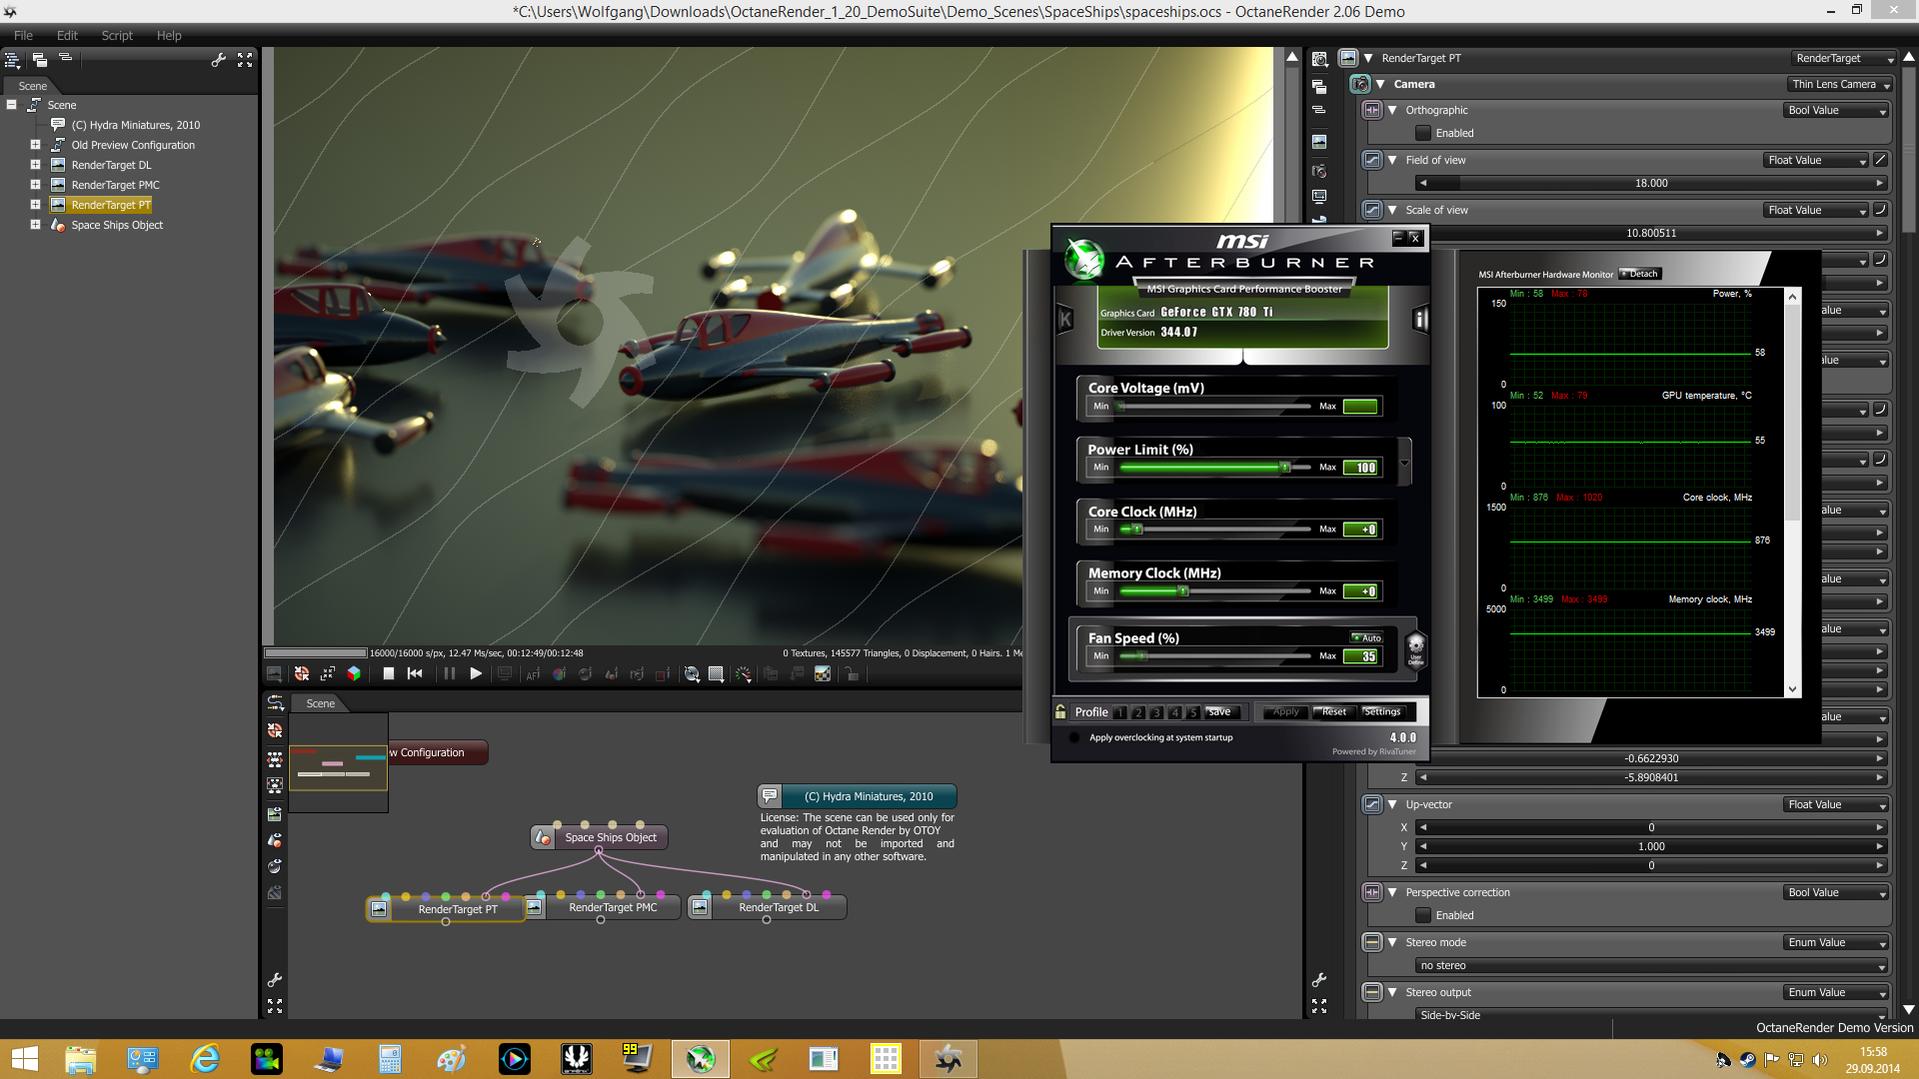
Task: Select Afterburner profile slot 3
Action: coord(1156,712)
